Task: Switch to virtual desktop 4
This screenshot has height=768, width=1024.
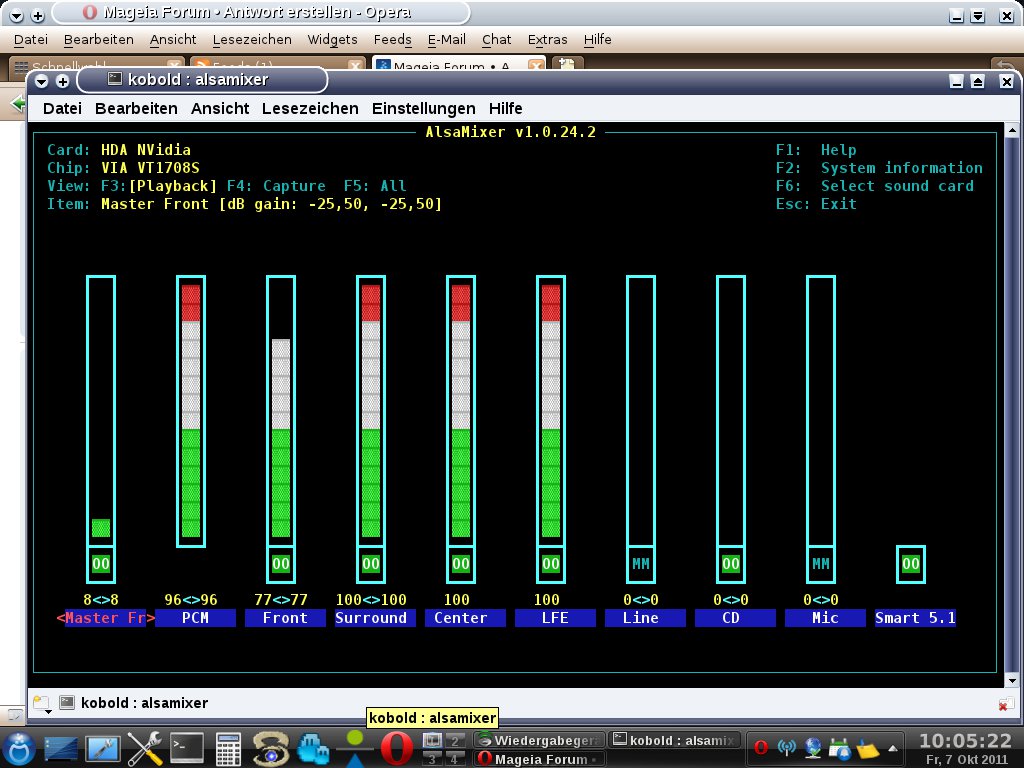Action: pyautogui.click(x=455, y=759)
